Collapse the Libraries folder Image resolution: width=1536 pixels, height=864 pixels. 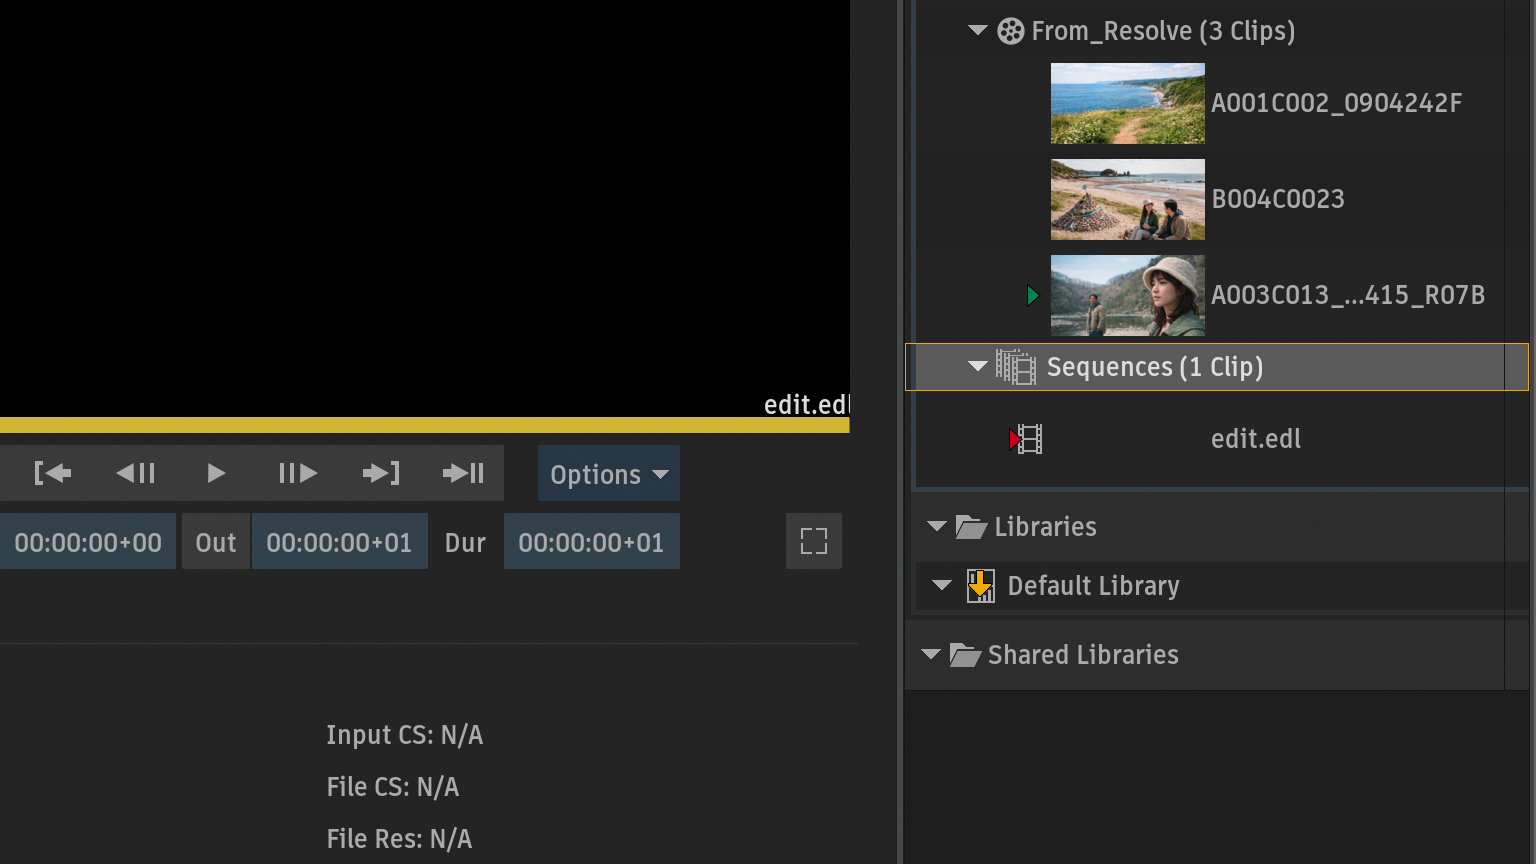tap(937, 526)
